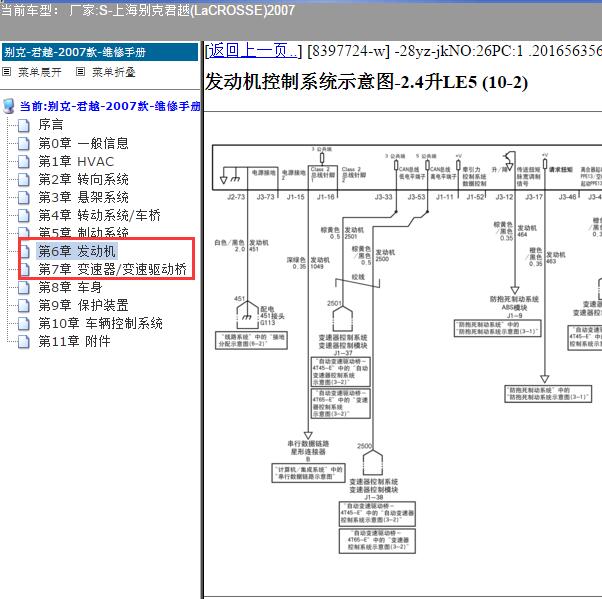Open 第3章 悬架系统
602x599 pixels.
(83, 197)
